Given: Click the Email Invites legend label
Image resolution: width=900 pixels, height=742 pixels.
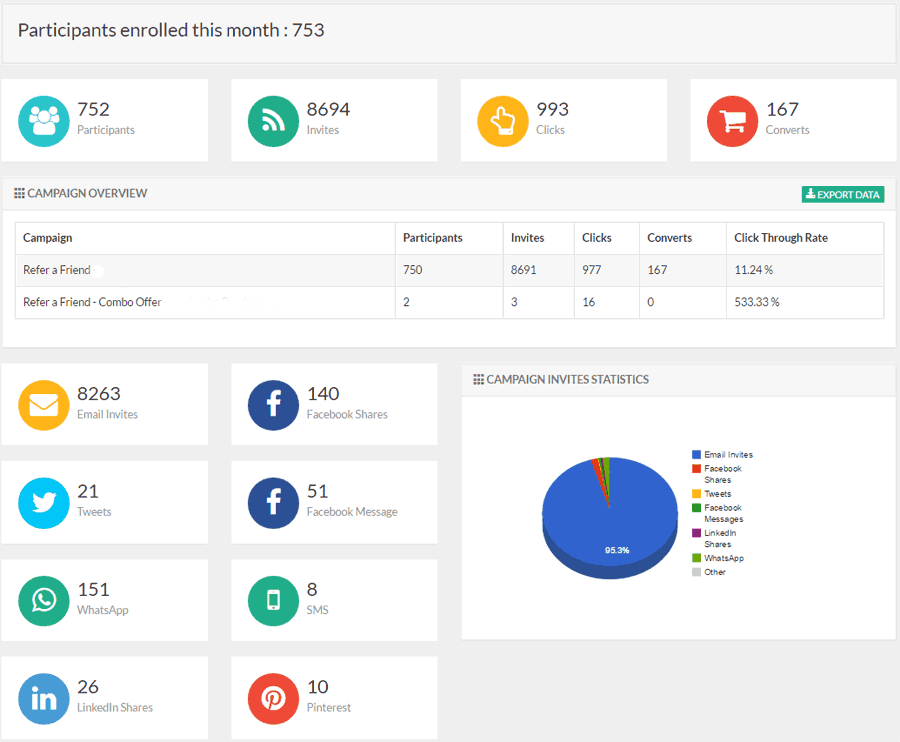Looking at the screenshot, I should pos(728,454).
